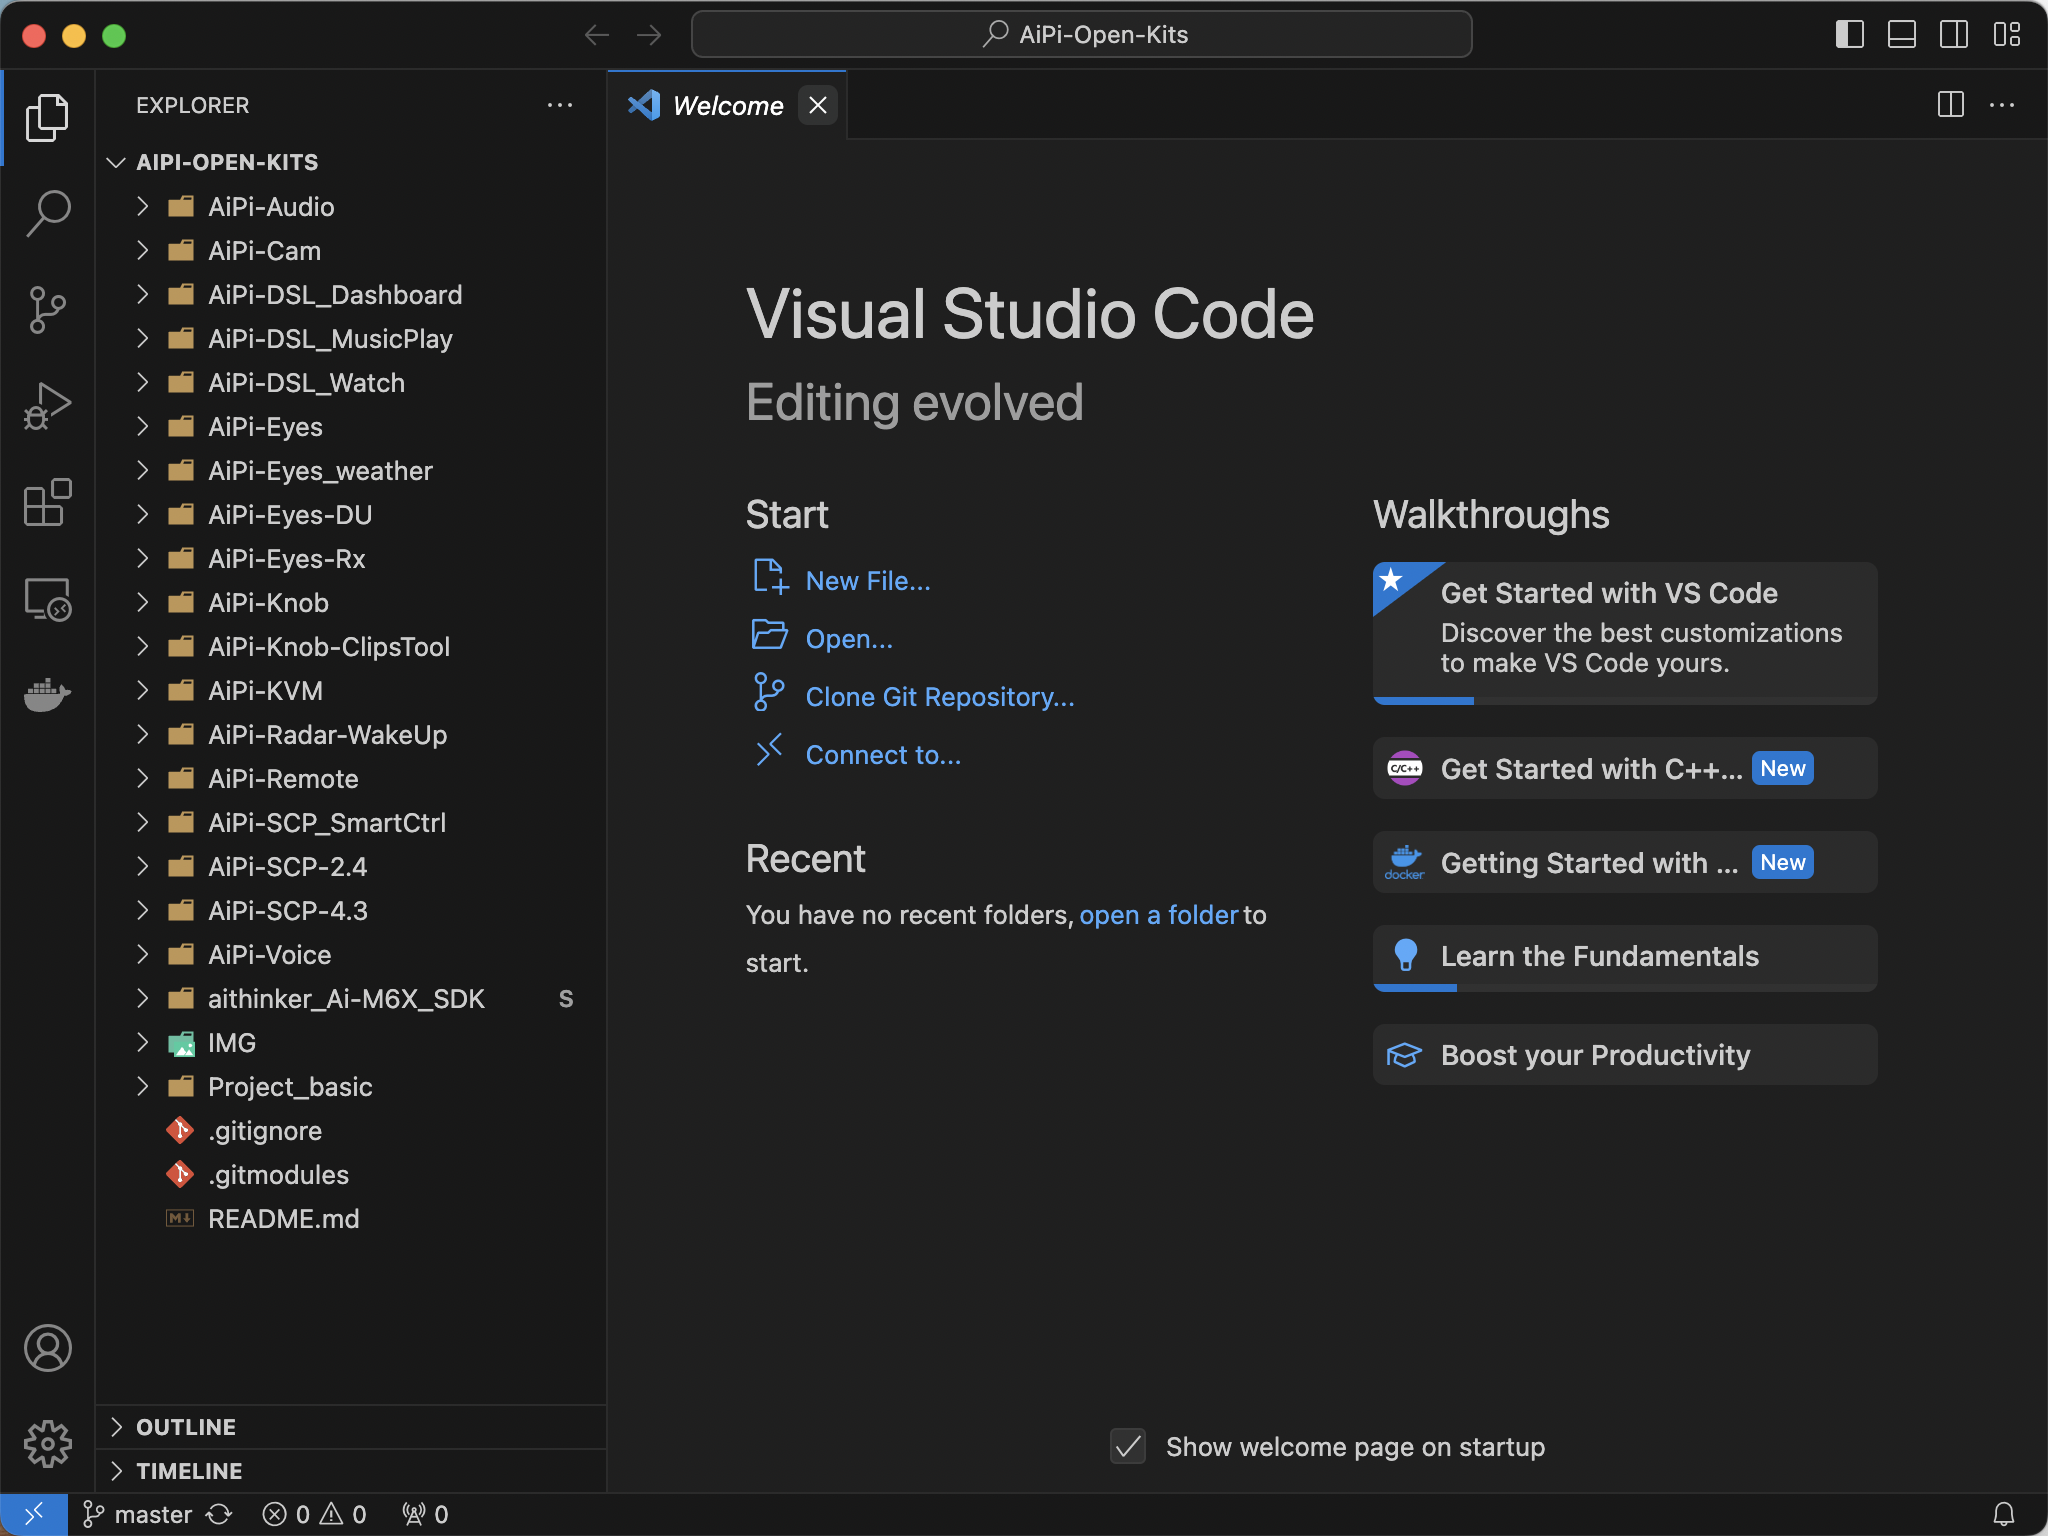Image resolution: width=2048 pixels, height=1536 pixels.
Task: Select the AiPi-Voice folder
Action: click(x=351, y=954)
